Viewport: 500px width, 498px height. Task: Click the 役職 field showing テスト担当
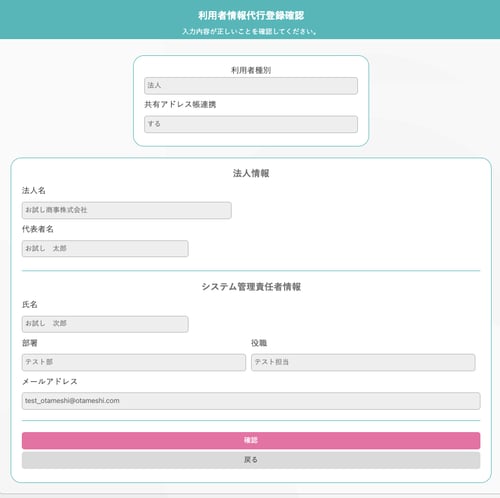[x=363, y=362]
